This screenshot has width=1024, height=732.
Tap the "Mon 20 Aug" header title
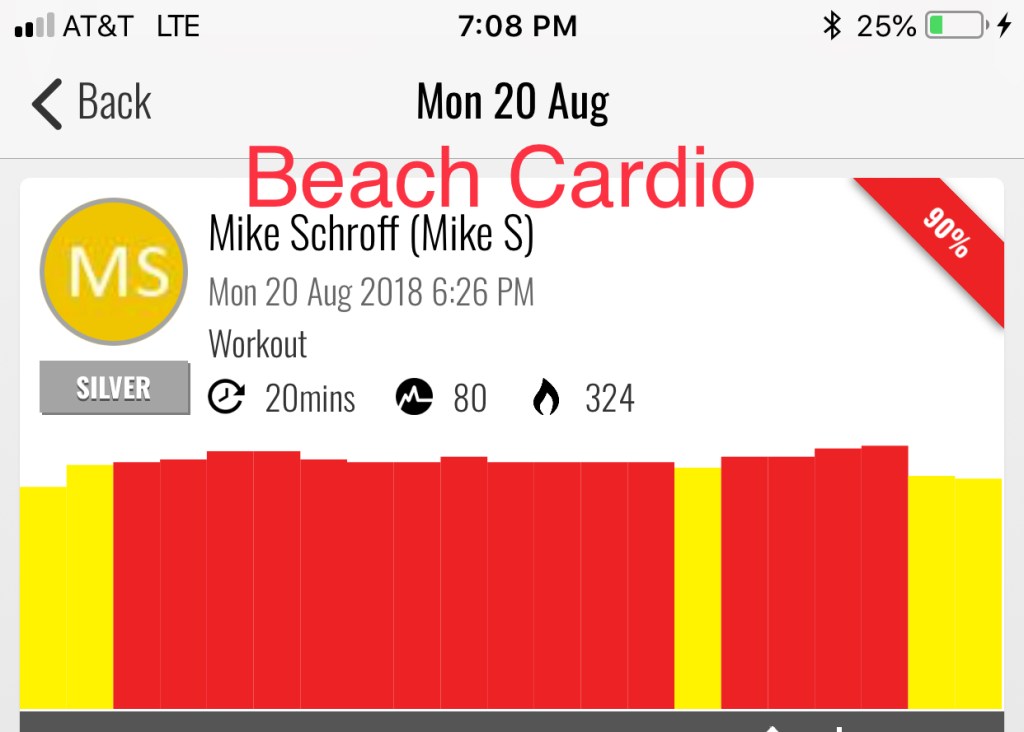click(512, 102)
